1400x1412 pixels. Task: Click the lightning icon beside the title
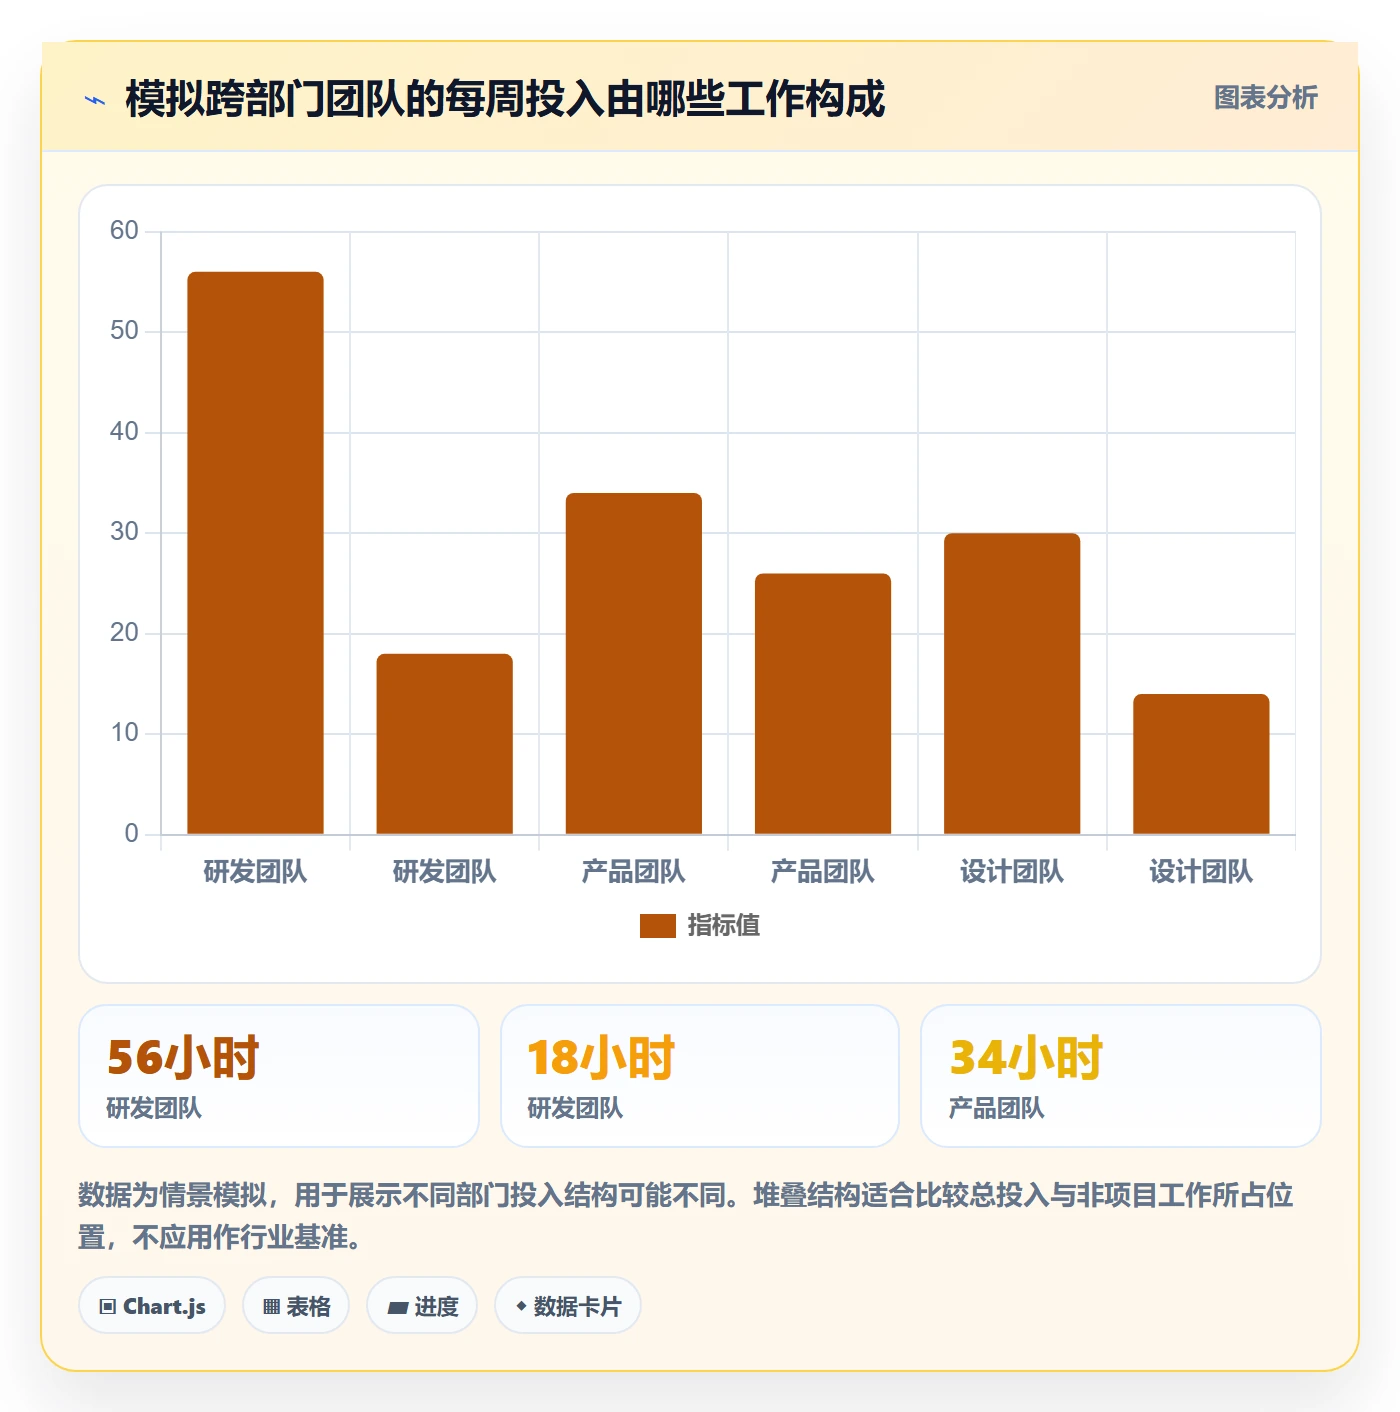click(x=95, y=100)
